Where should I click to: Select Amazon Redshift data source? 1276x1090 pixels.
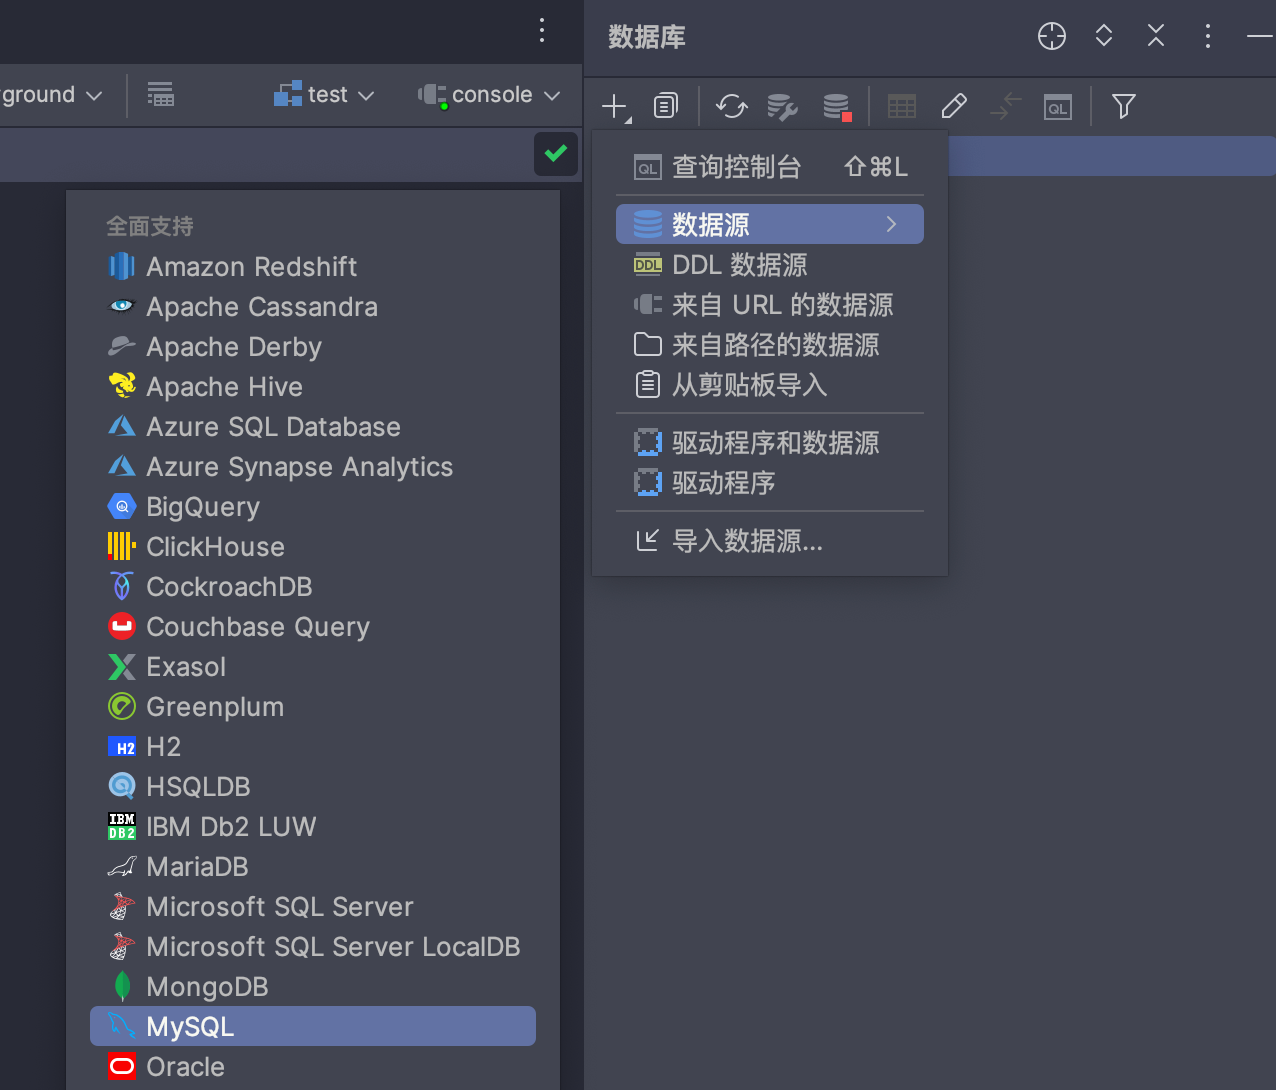coord(313,266)
